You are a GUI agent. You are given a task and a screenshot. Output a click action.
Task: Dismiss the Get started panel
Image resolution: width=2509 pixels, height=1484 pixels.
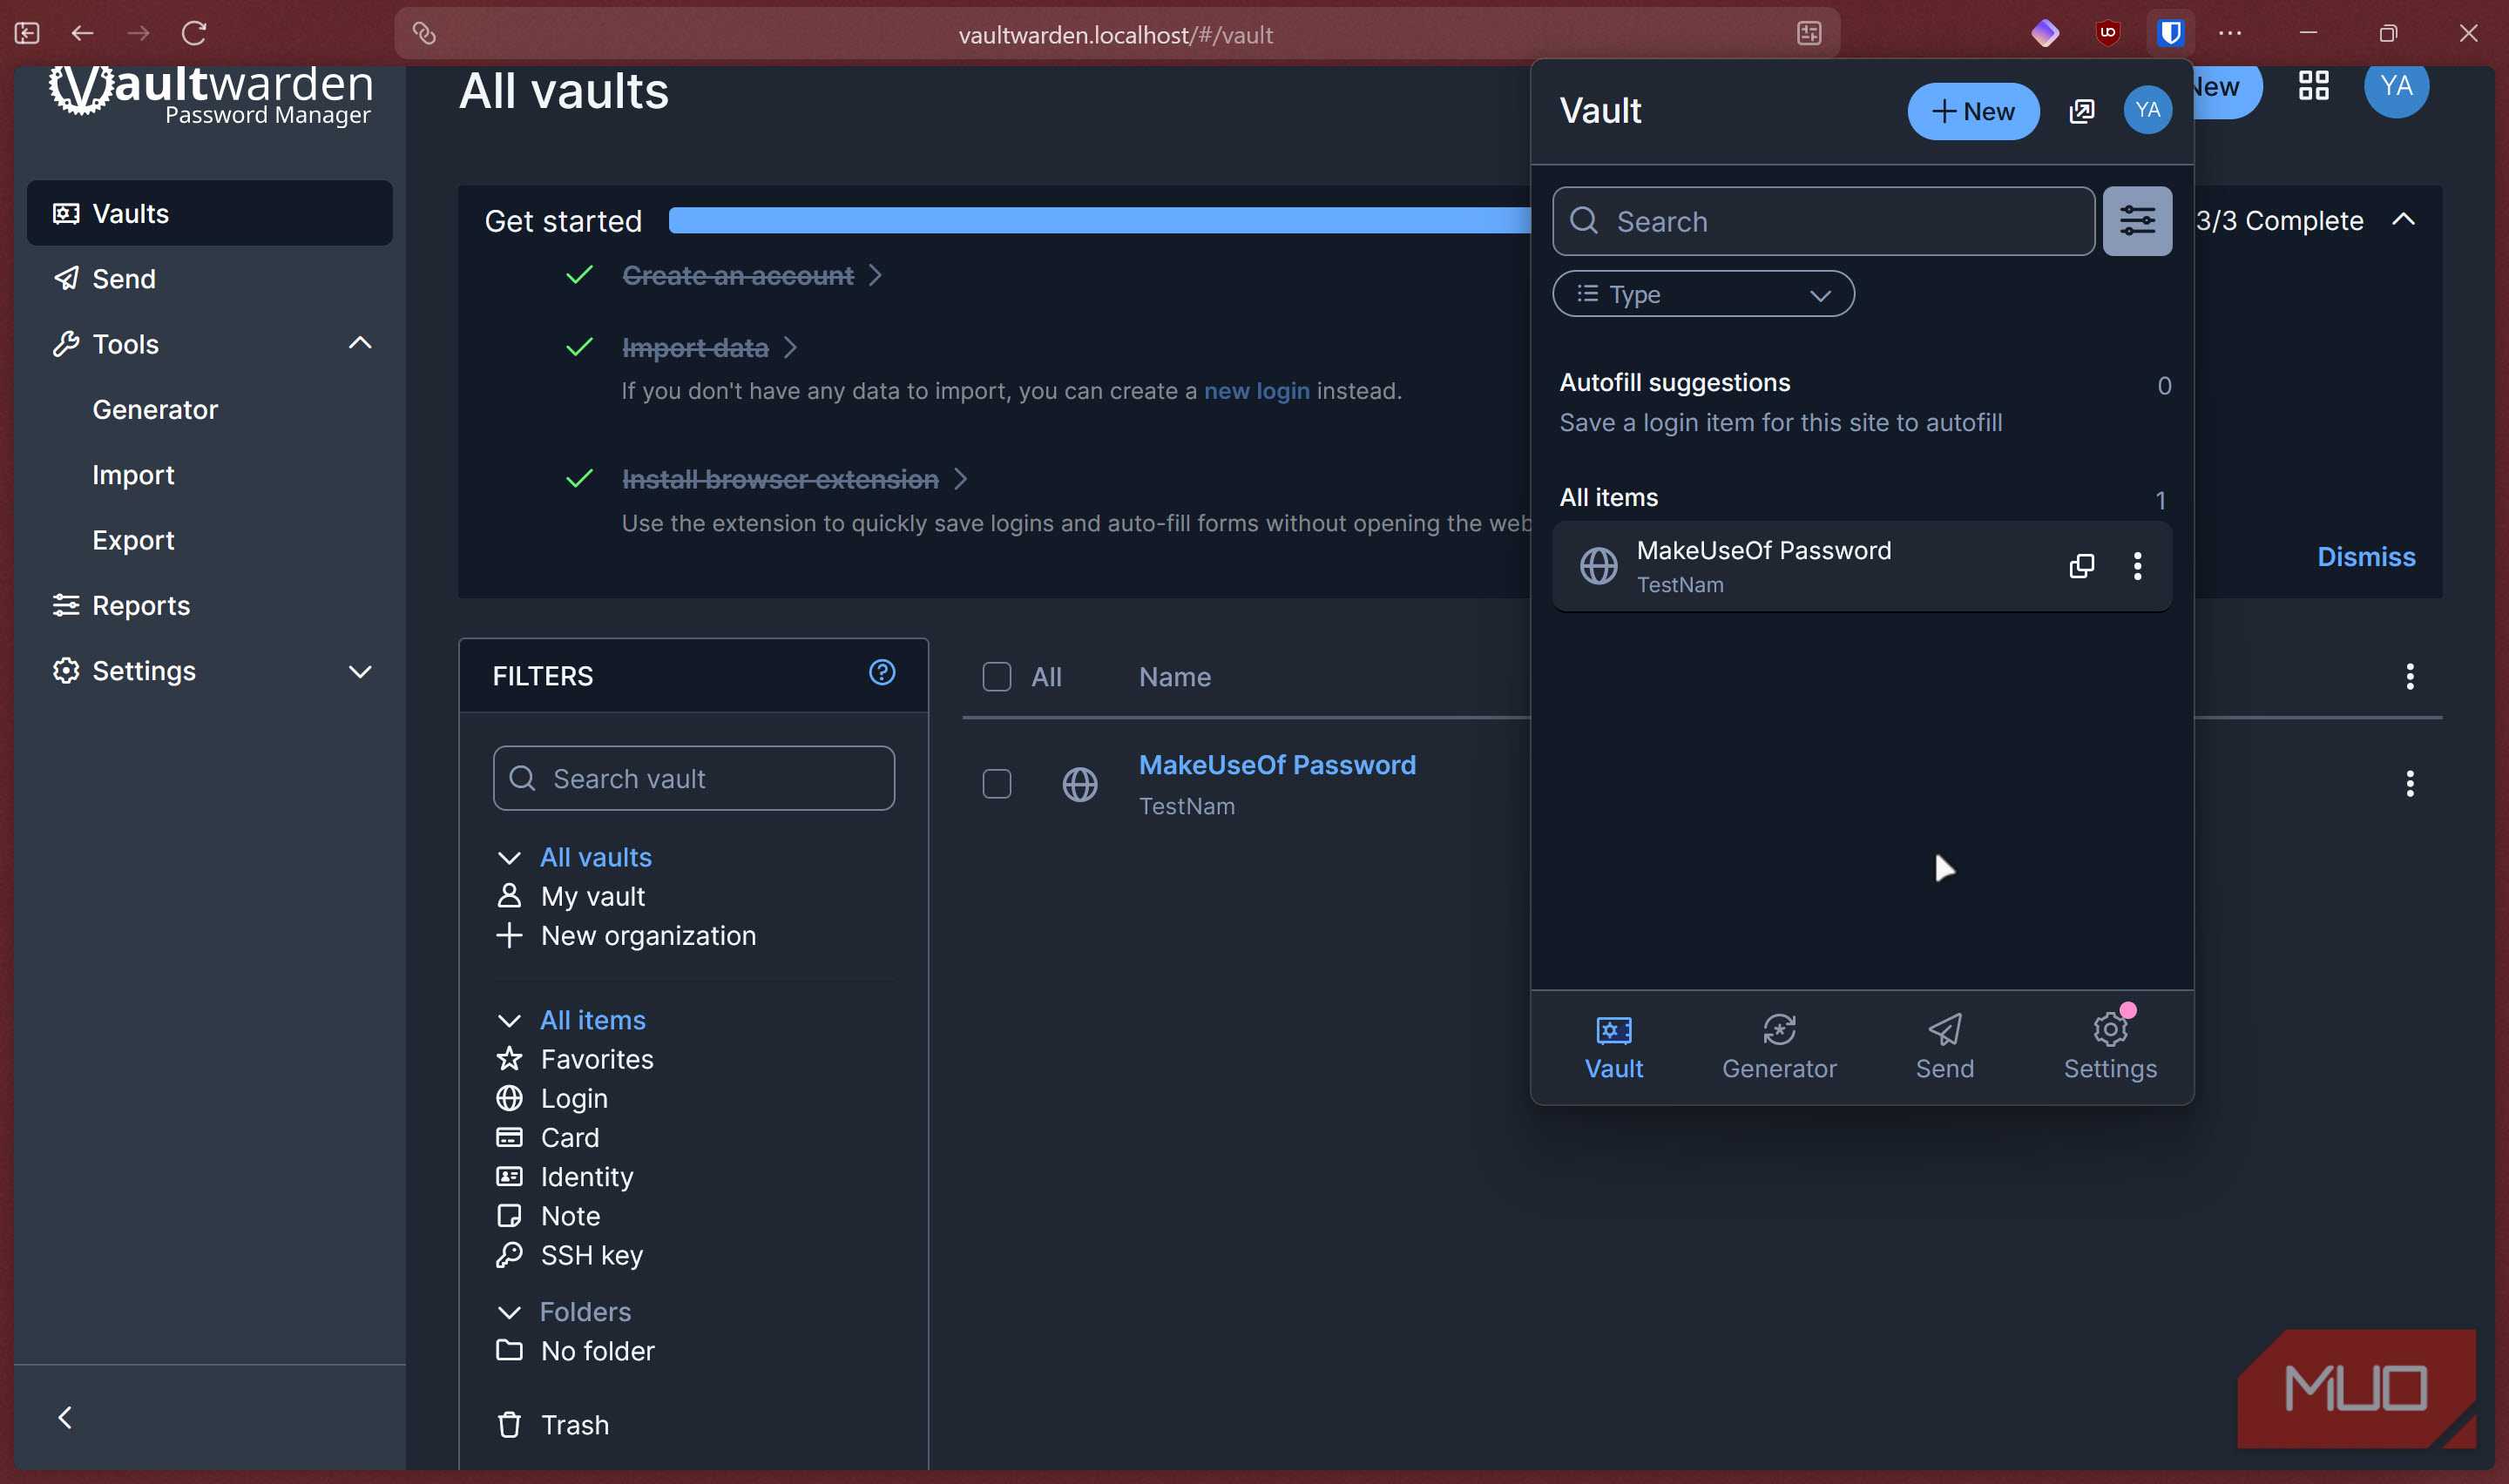(2366, 557)
